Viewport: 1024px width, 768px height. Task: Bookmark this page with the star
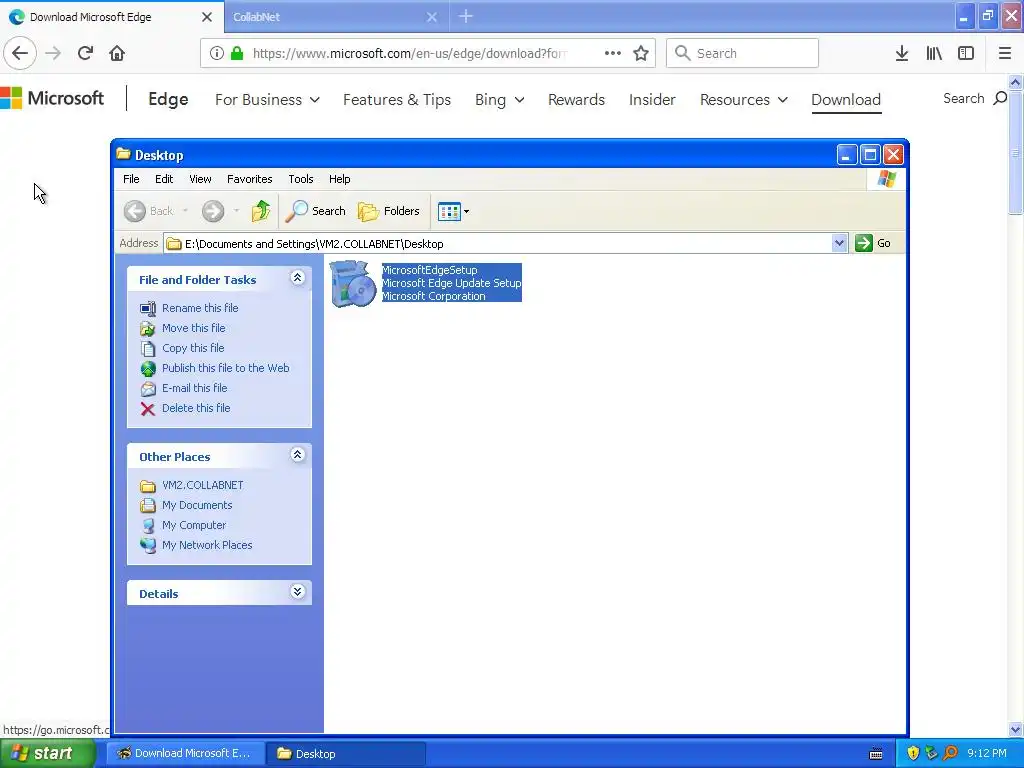[641, 53]
